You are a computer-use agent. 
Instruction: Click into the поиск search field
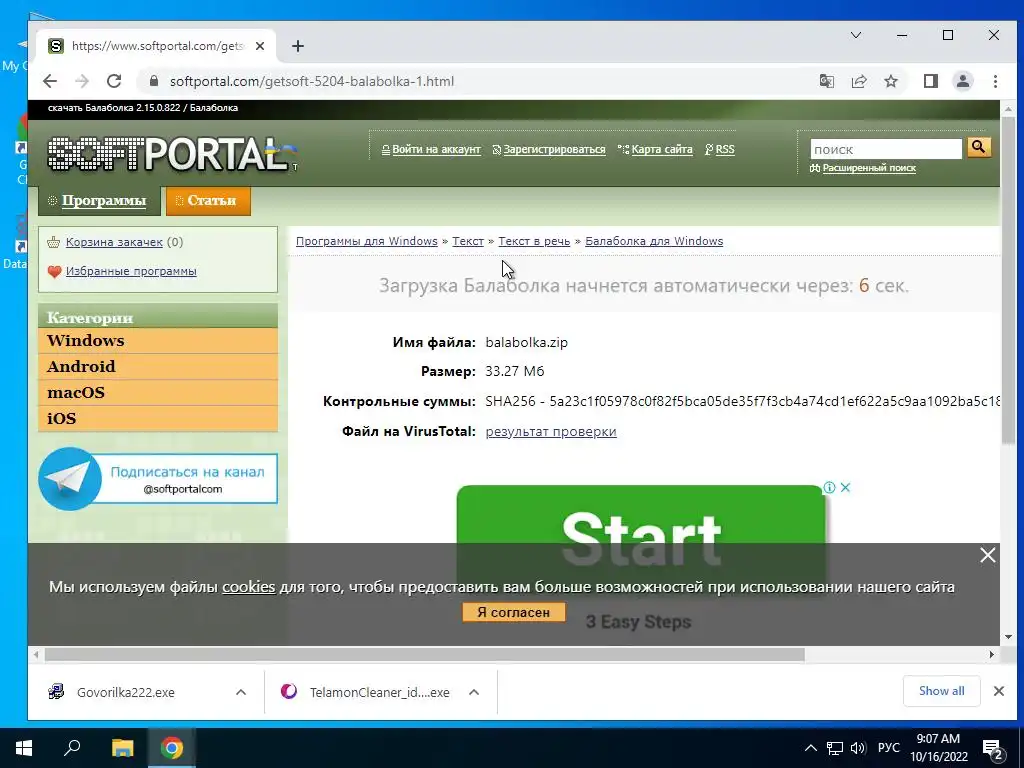[x=886, y=149]
